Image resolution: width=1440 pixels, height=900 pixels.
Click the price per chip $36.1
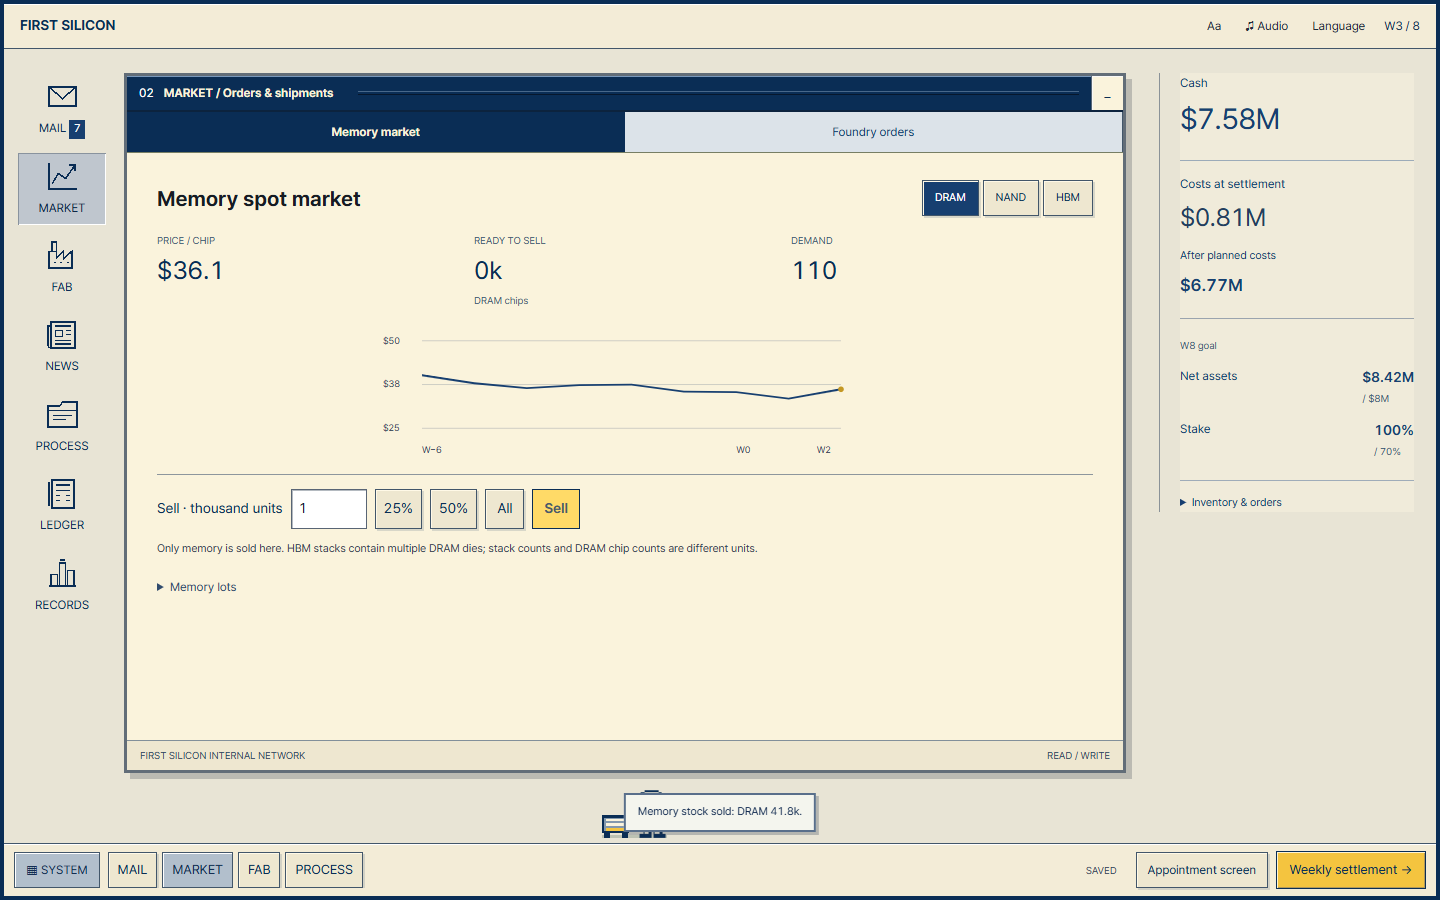[x=190, y=270]
